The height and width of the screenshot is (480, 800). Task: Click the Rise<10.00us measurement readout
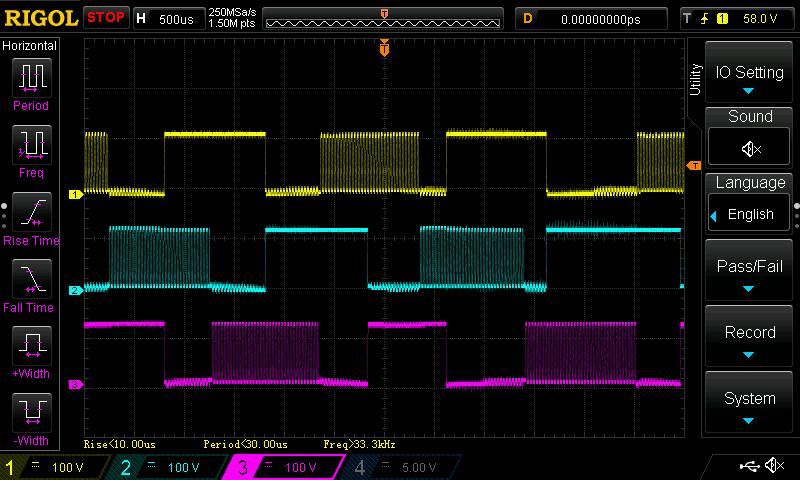pyautogui.click(x=119, y=444)
